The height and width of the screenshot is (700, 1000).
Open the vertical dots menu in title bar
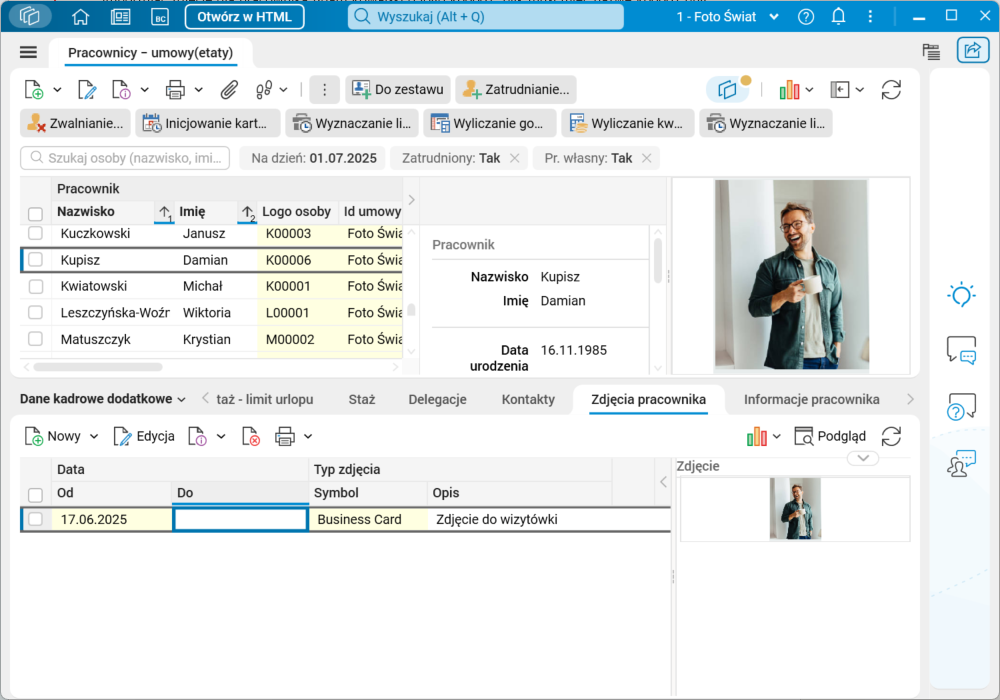(x=870, y=17)
